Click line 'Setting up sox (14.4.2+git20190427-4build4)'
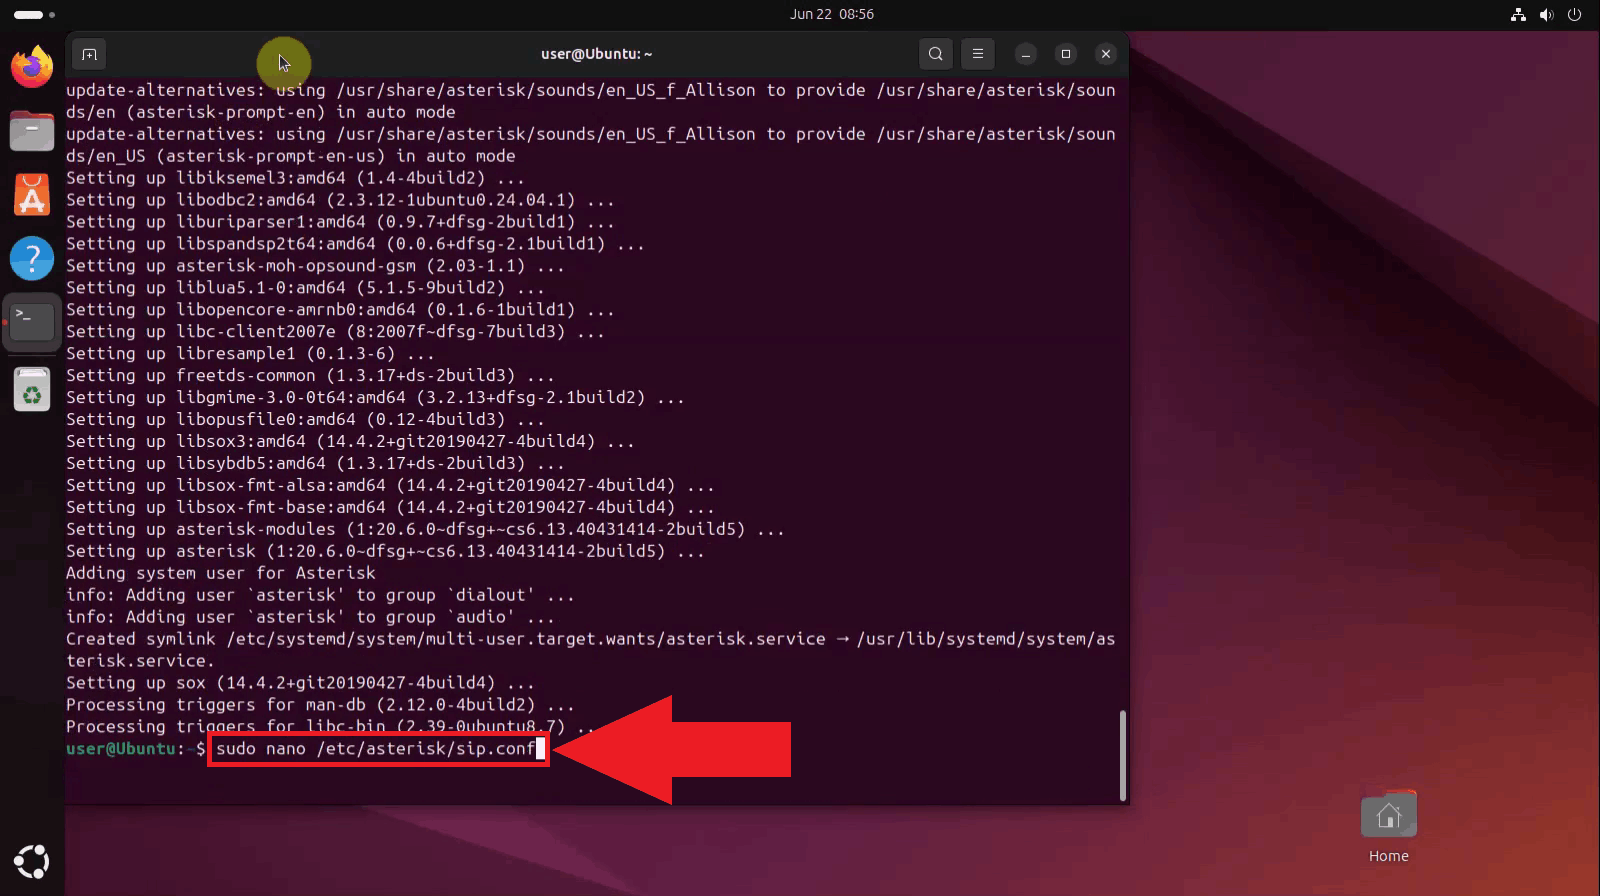The height and width of the screenshot is (896, 1600). (300, 683)
